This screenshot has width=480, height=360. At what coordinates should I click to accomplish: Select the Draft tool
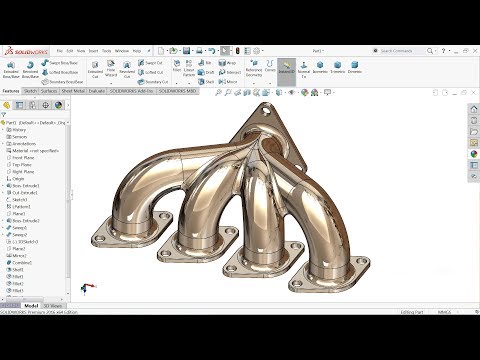pyautogui.click(x=206, y=72)
